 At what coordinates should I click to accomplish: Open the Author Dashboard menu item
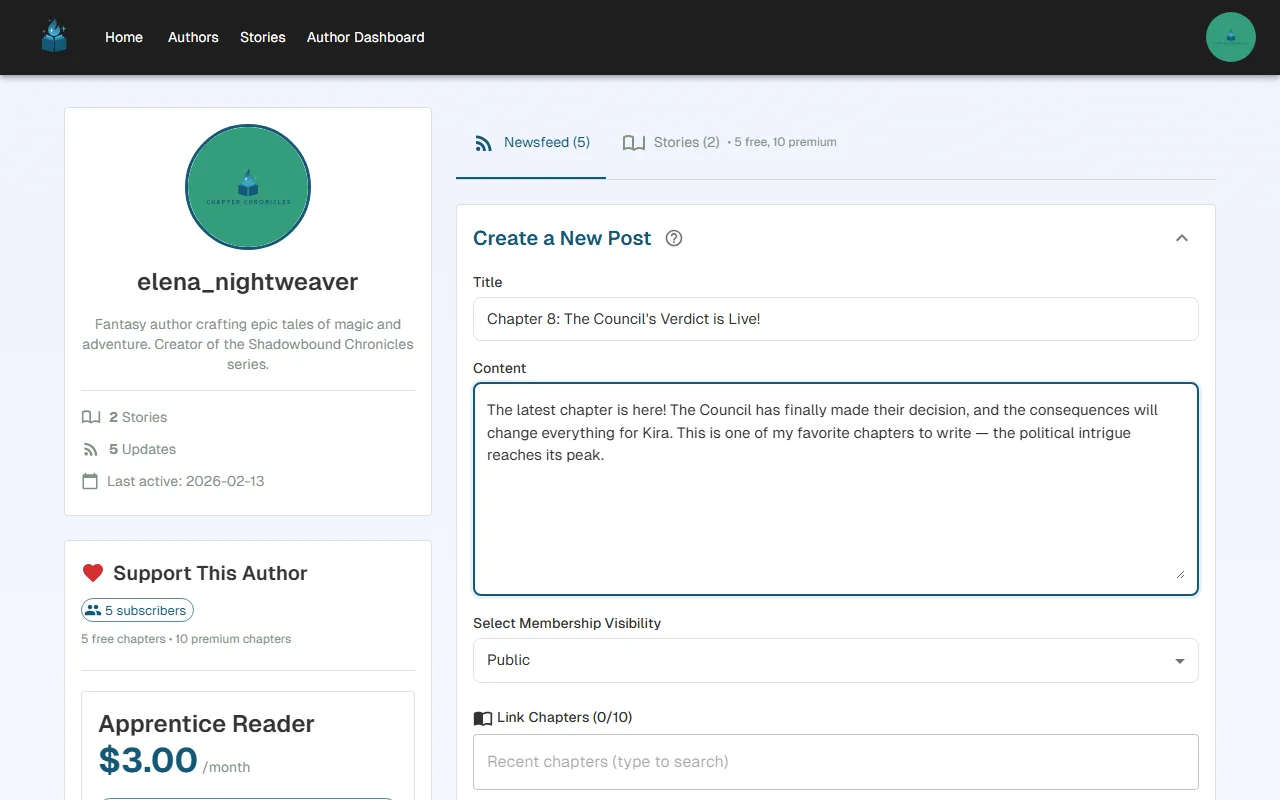tap(365, 37)
